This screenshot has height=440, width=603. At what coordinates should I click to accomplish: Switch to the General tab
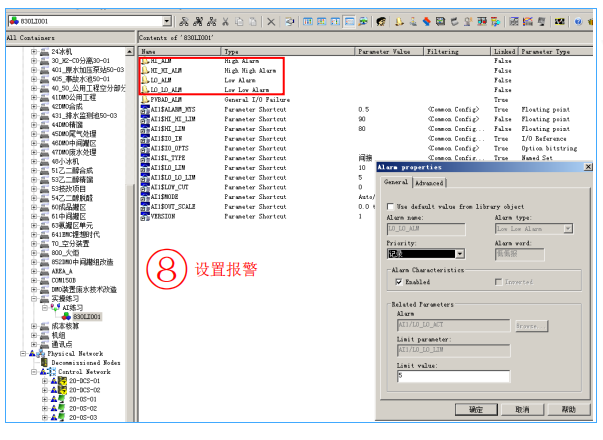(396, 183)
